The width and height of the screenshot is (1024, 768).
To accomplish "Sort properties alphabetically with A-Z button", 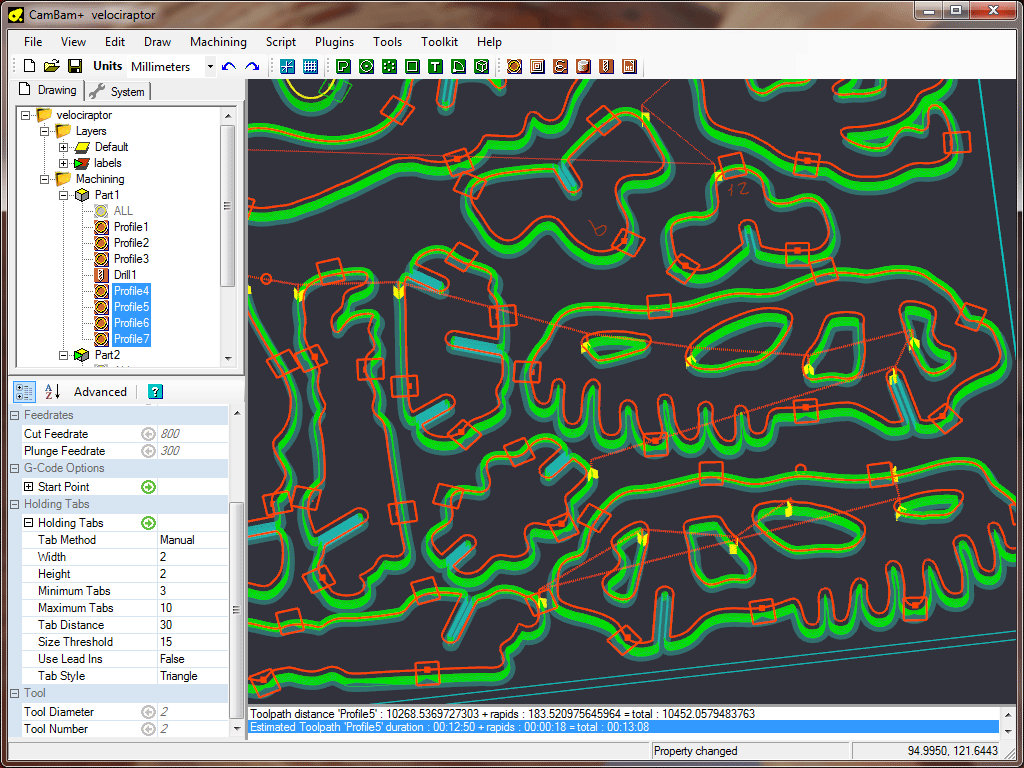I will tap(52, 391).
